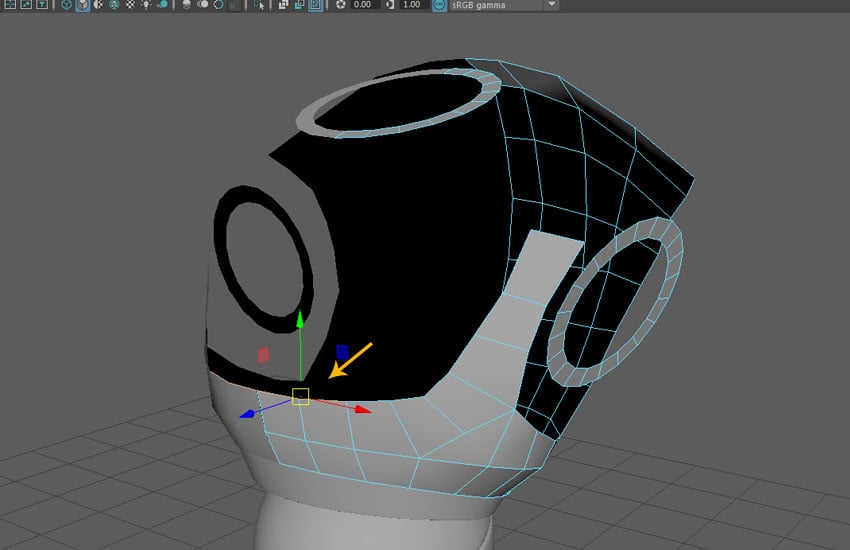Enable wireframe display cube icon
The height and width of the screenshot is (550, 850).
[65, 5]
